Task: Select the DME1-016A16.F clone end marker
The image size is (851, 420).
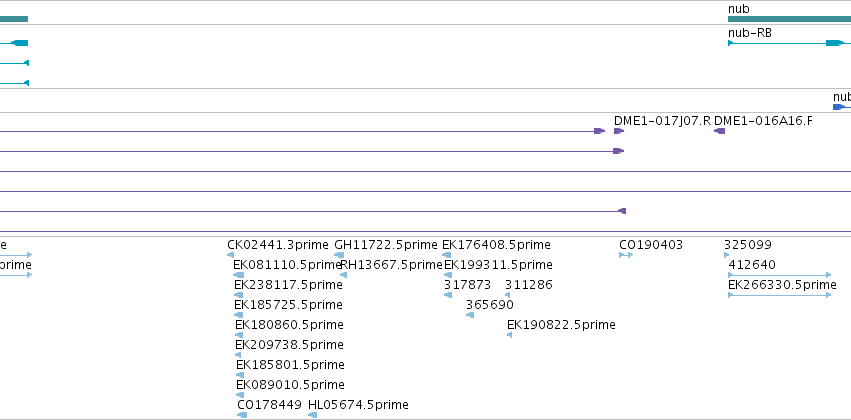Action: [719, 131]
